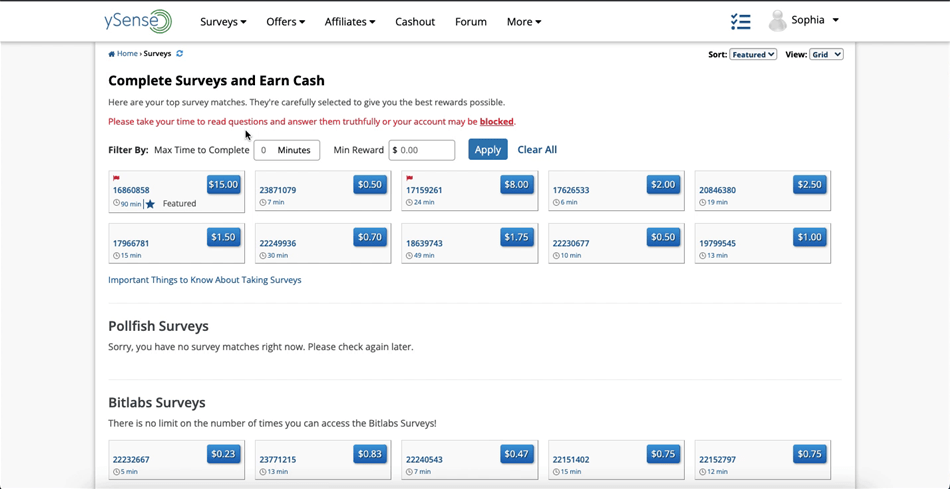Click $1.75 button for survey 18639743
This screenshot has height=489, width=950.
(516, 237)
